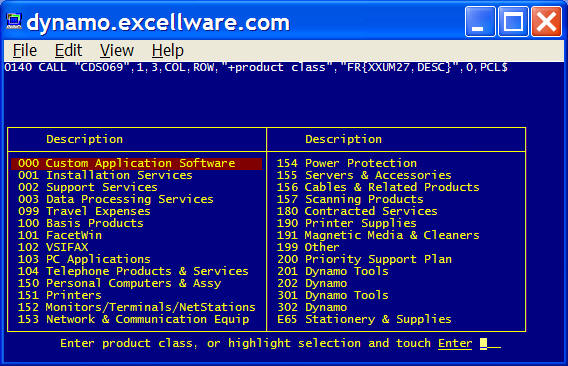
Task: Select 102 VSIFAX in the list
Action: [x=53, y=247]
